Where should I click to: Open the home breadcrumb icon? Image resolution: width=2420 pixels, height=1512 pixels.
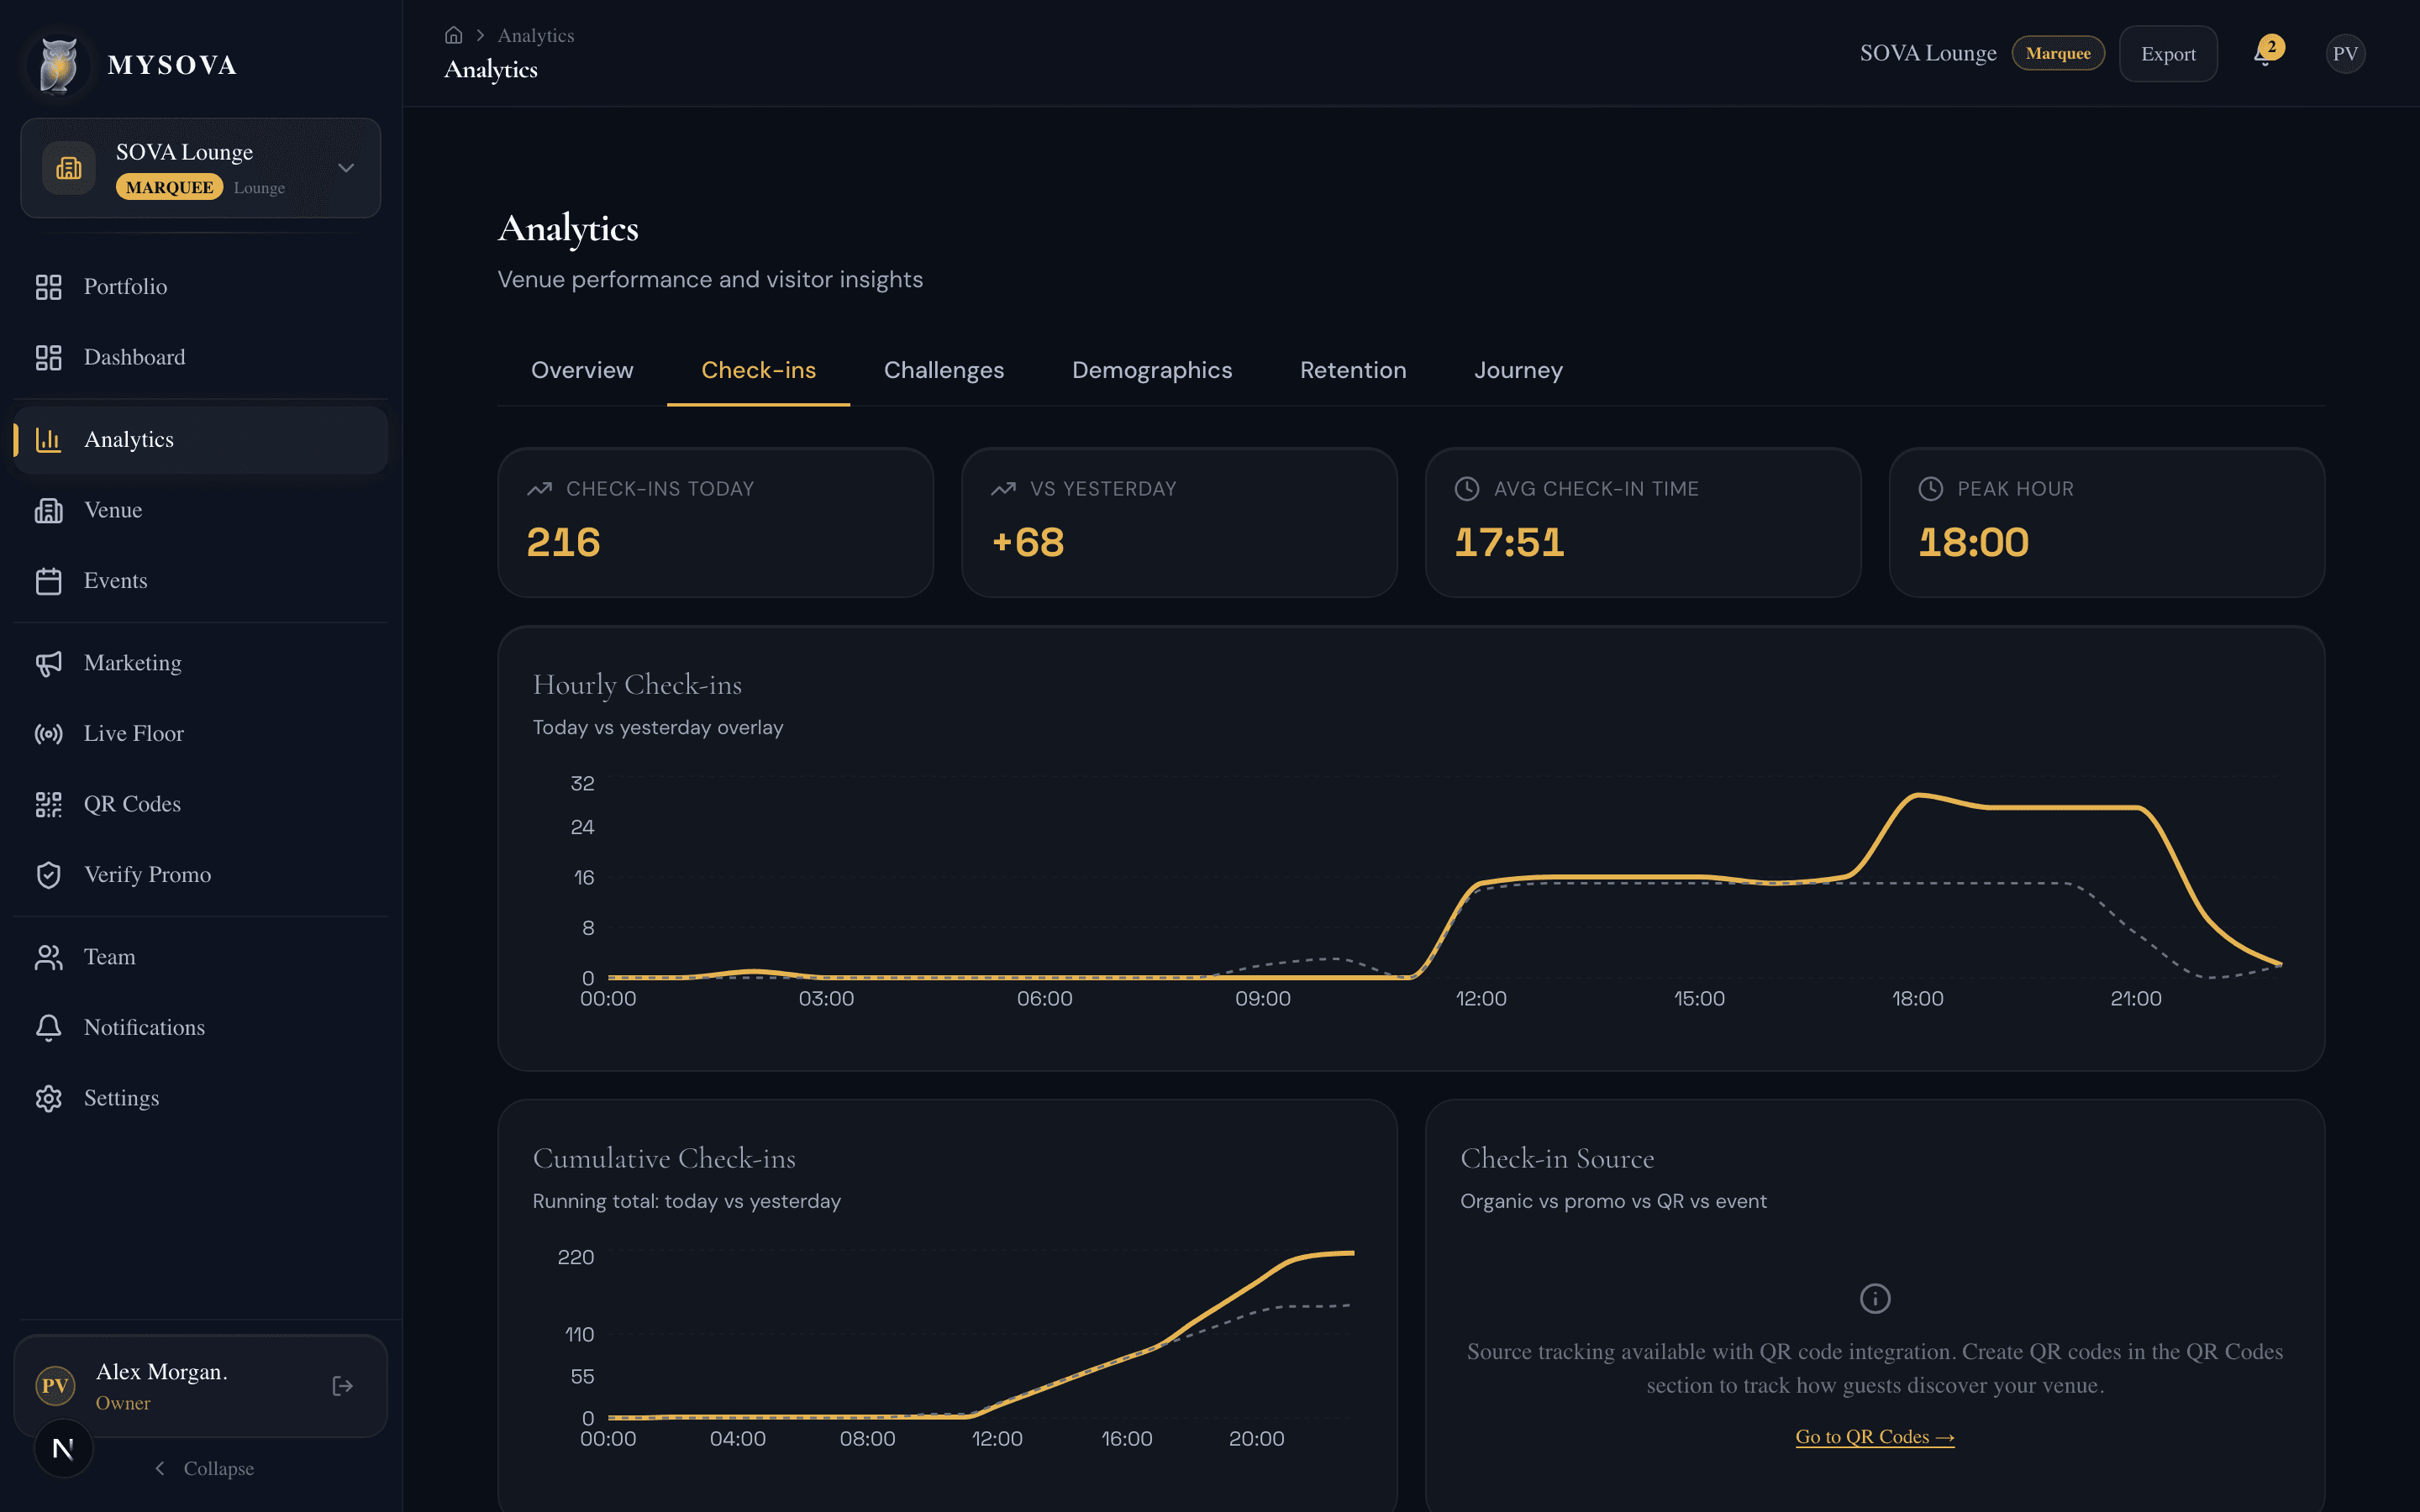[453, 34]
